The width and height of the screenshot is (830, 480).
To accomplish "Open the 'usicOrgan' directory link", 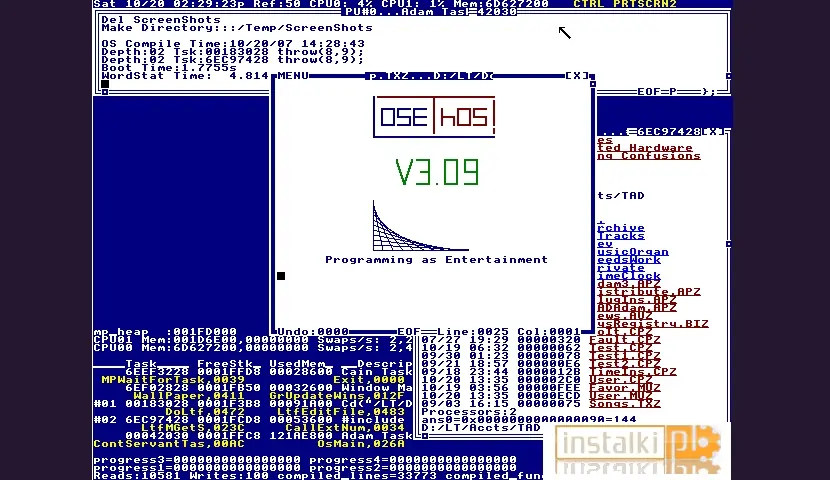I will [633, 251].
